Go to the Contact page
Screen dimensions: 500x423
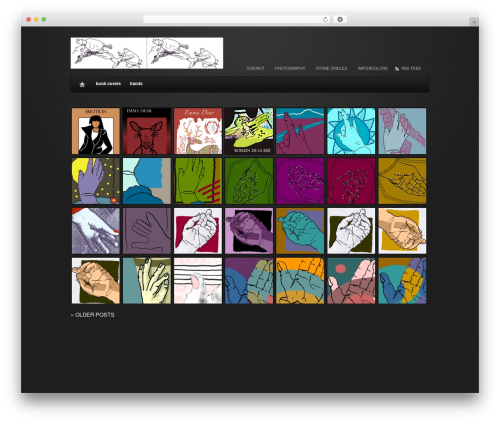click(x=255, y=68)
